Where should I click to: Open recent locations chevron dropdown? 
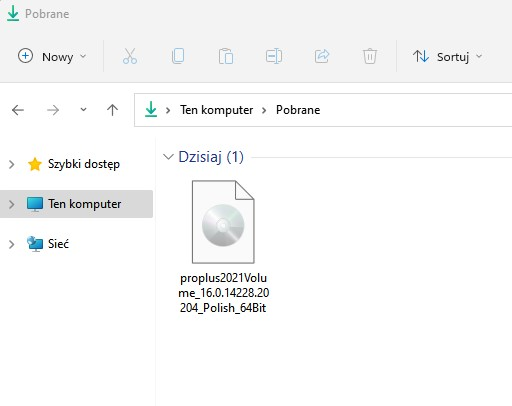click(83, 109)
